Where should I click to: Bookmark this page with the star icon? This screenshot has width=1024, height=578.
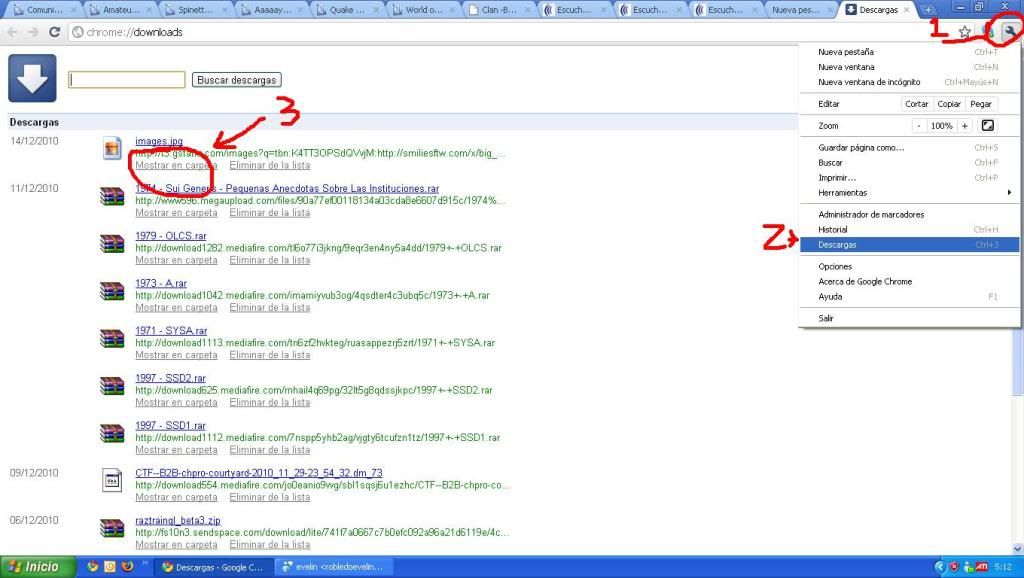[965, 32]
